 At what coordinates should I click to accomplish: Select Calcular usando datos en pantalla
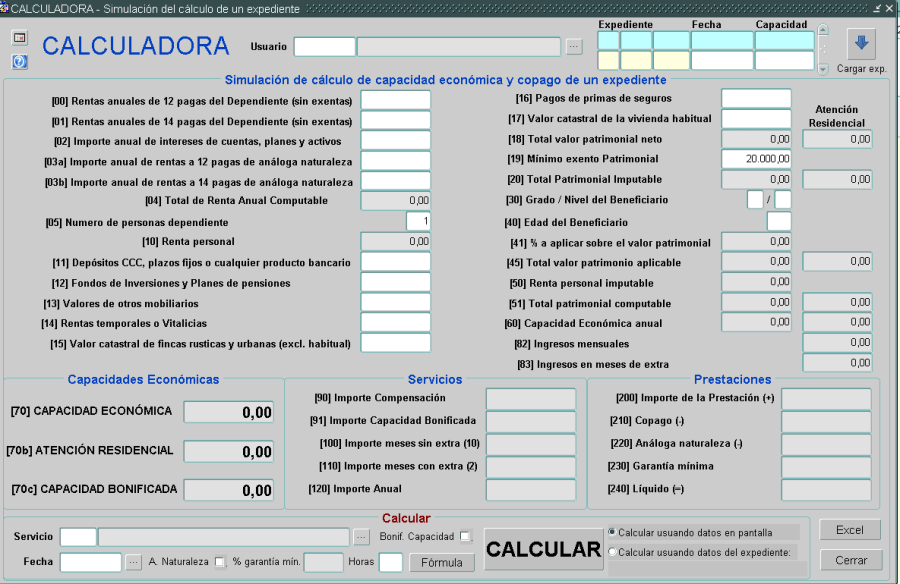(x=612, y=532)
